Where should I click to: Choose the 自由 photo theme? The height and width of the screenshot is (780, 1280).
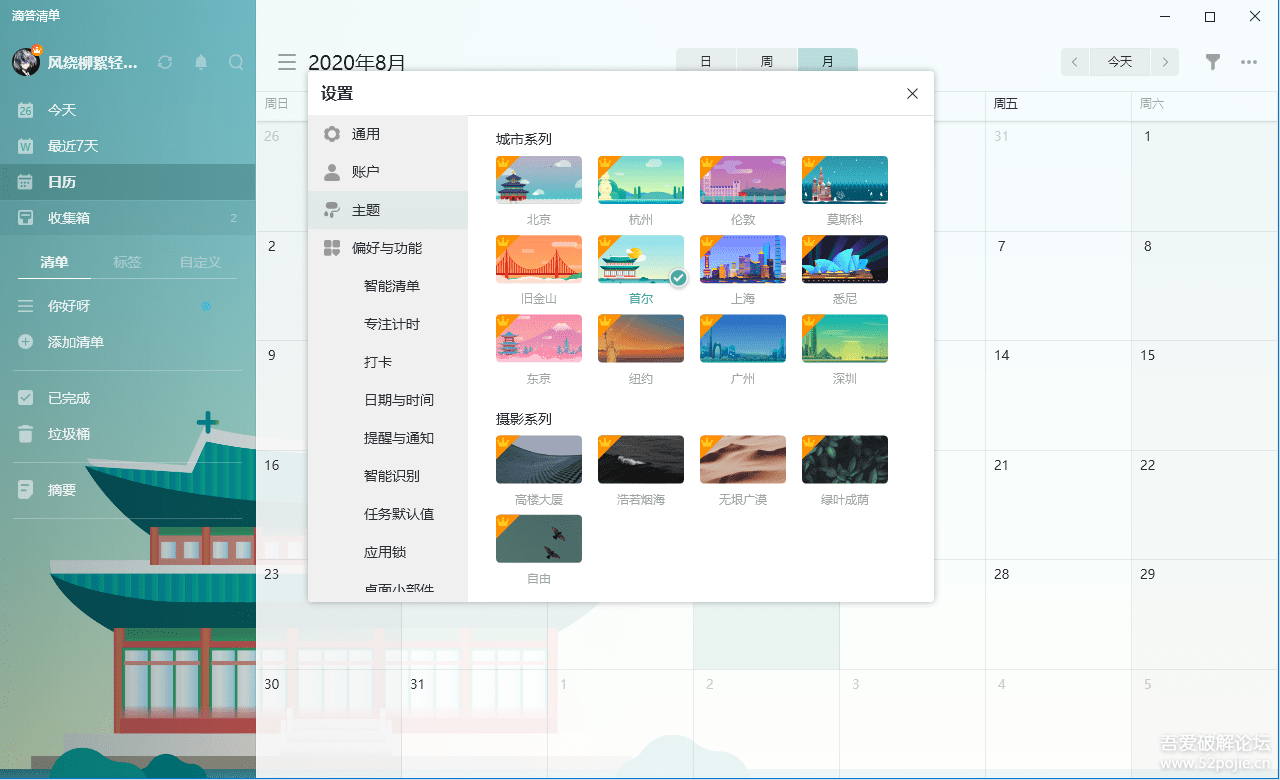pyautogui.click(x=539, y=539)
